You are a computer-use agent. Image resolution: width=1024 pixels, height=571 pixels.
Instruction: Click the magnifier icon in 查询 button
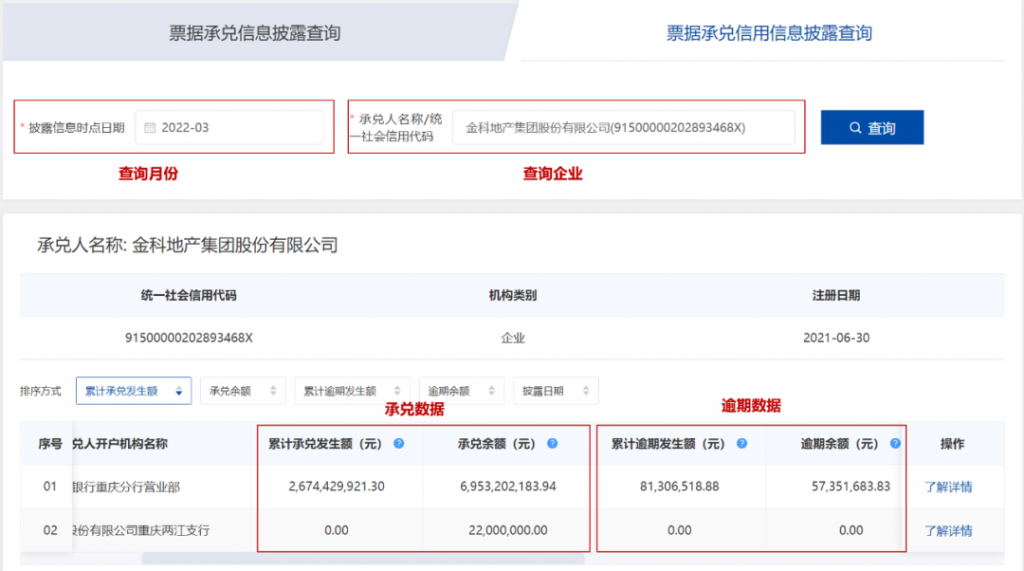pyautogui.click(x=855, y=128)
